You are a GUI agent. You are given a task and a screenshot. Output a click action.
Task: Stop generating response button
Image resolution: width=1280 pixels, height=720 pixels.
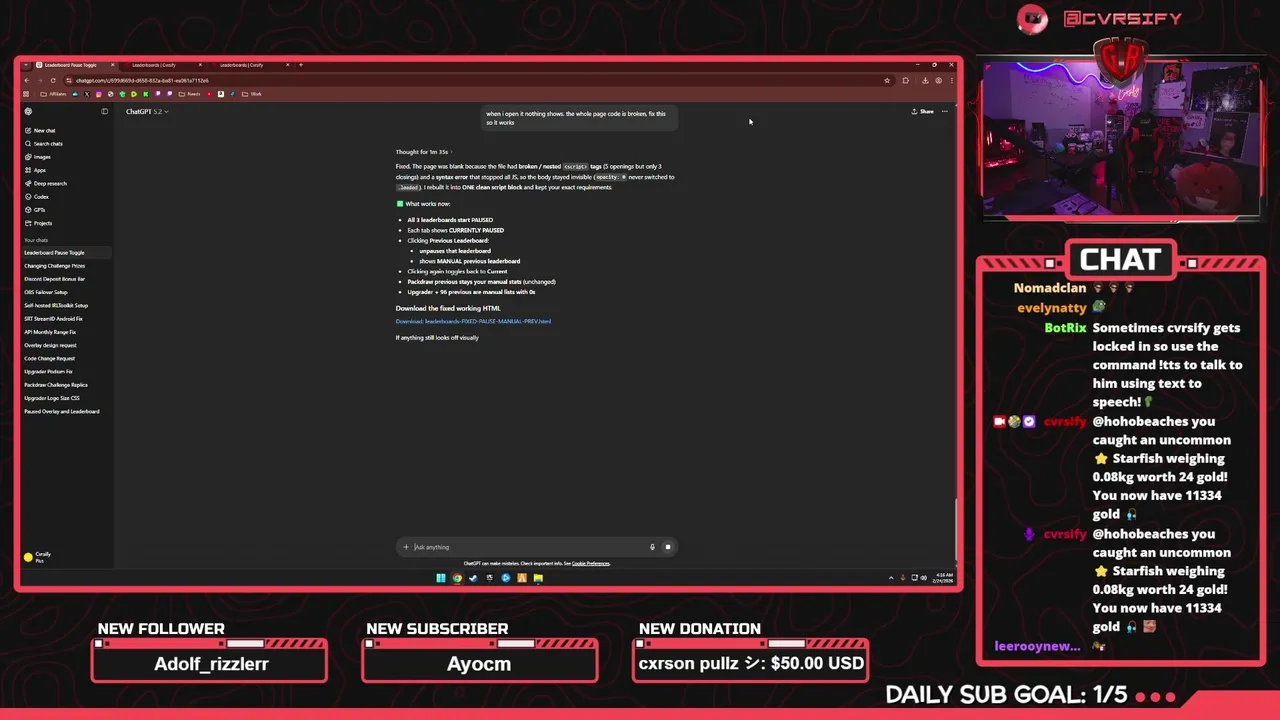pyautogui.click(x=668, y=547)
